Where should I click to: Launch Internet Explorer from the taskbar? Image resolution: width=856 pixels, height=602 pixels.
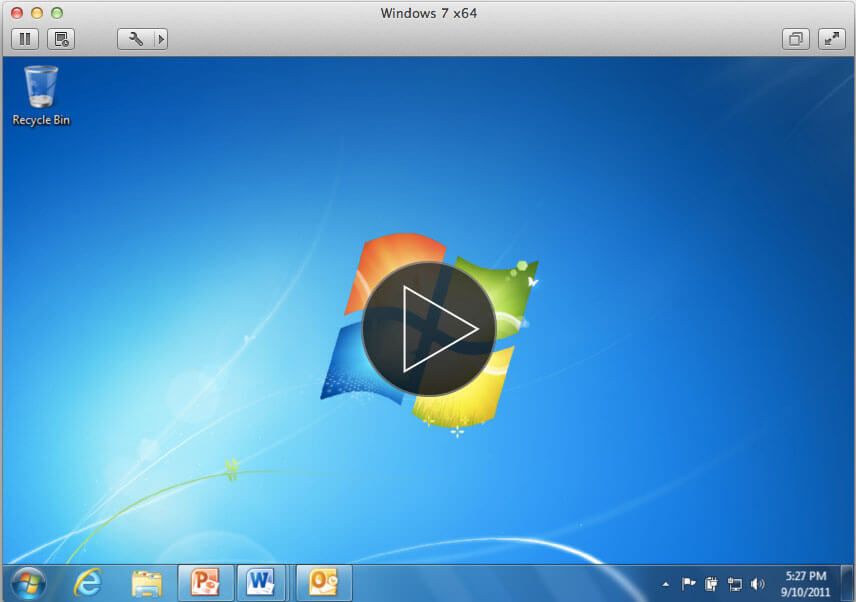[88, 583]
